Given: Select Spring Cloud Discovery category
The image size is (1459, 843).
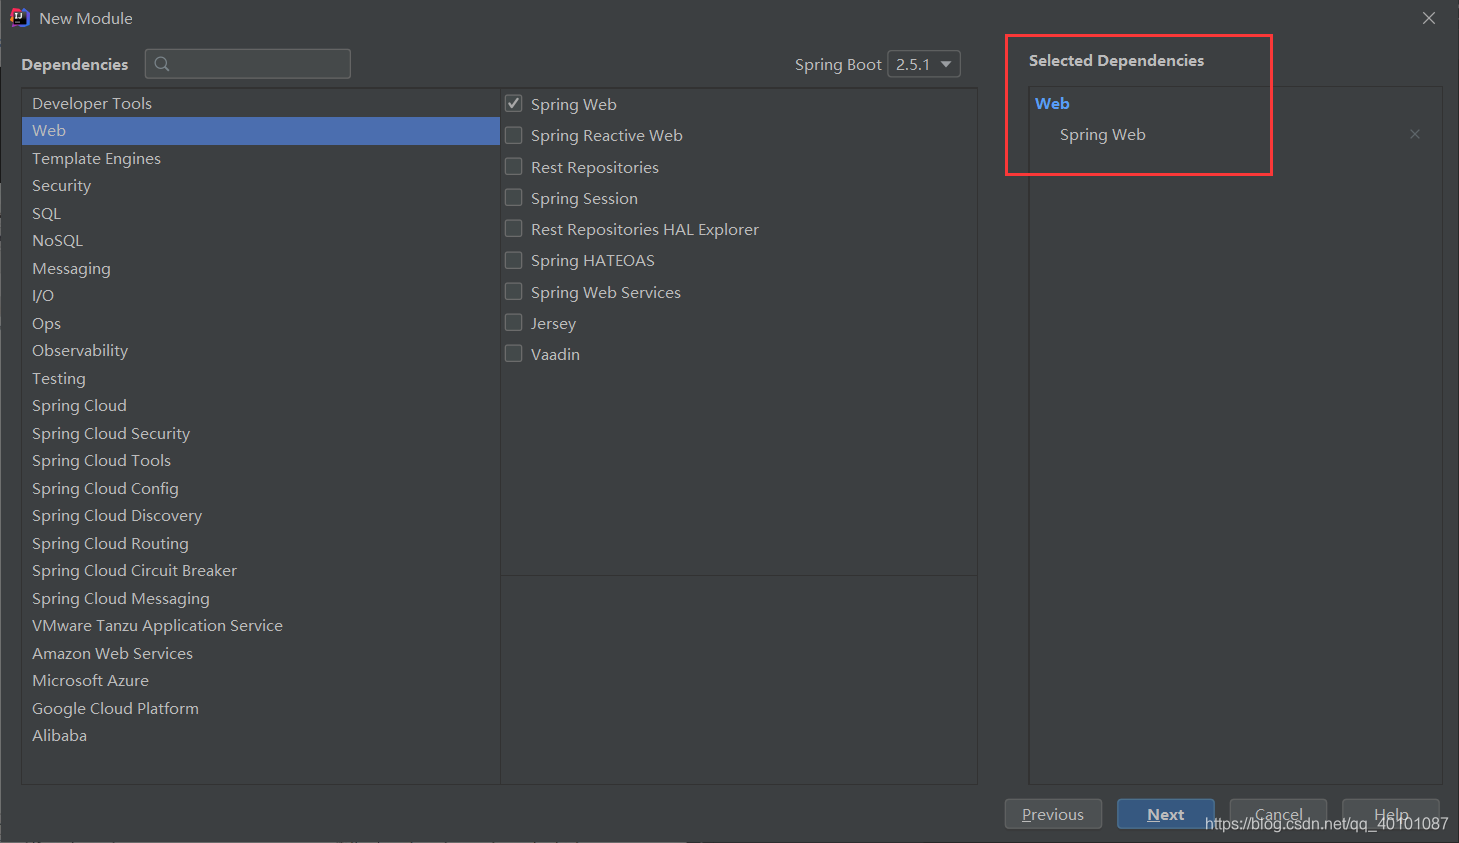Looking at the screenshot, I should point(261,516).
